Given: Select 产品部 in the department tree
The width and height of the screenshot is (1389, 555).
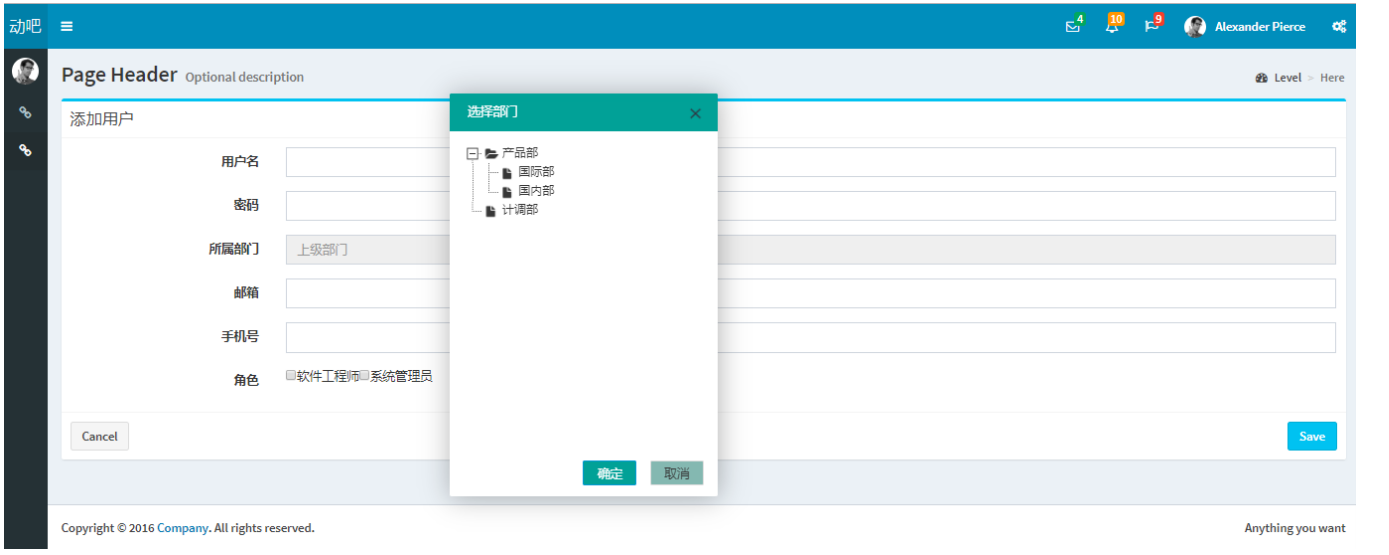Looking at the screenshot, I should pyautogui.click(x=520, y=153).
